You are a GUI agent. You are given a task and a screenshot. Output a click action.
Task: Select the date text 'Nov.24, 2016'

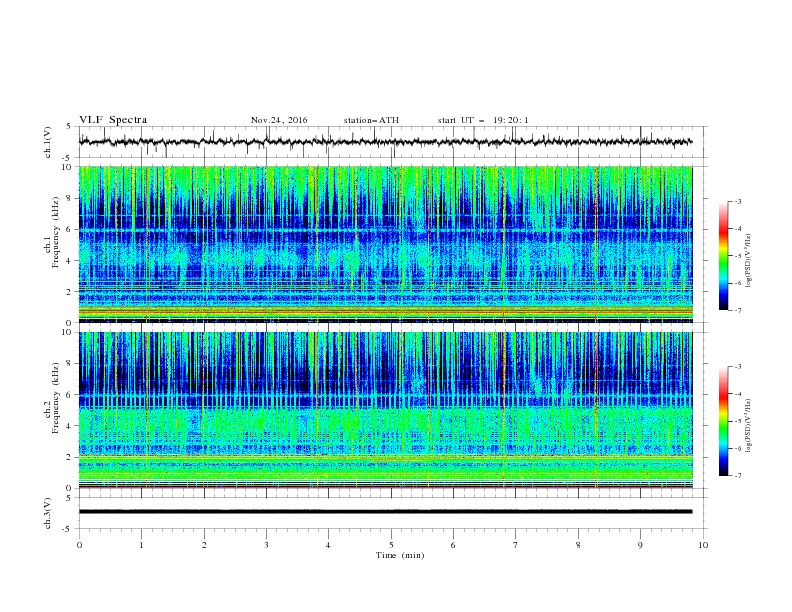pos(279,120)
